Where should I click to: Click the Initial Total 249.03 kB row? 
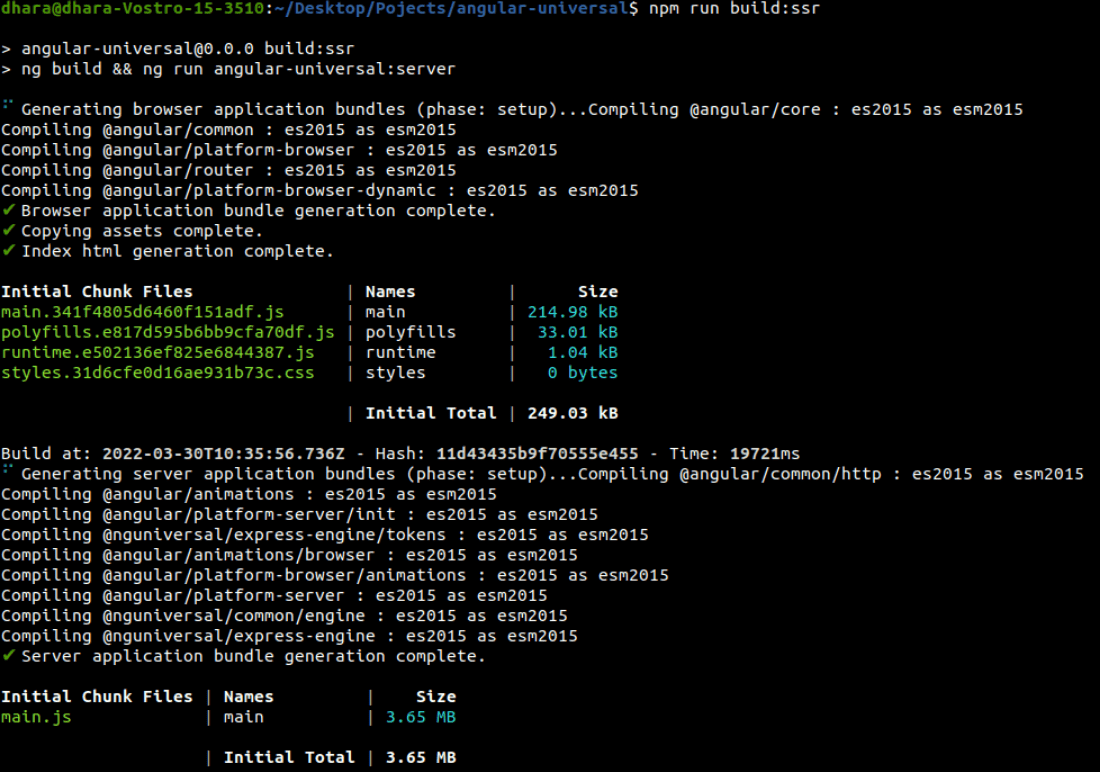492,413
